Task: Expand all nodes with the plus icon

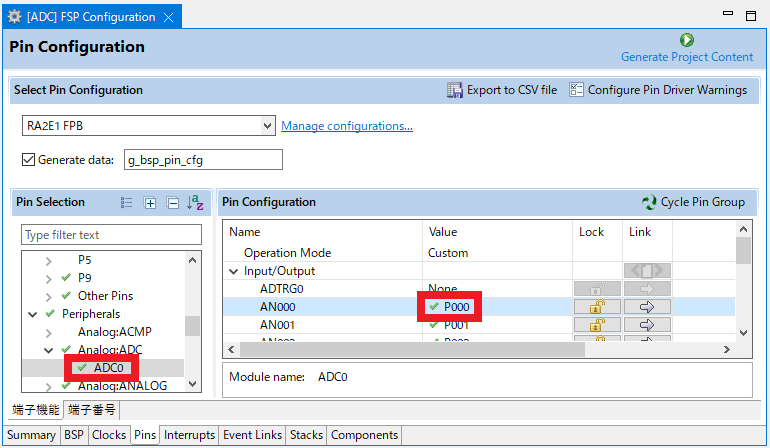Action: pyautogui.click(x=150, y=202)
